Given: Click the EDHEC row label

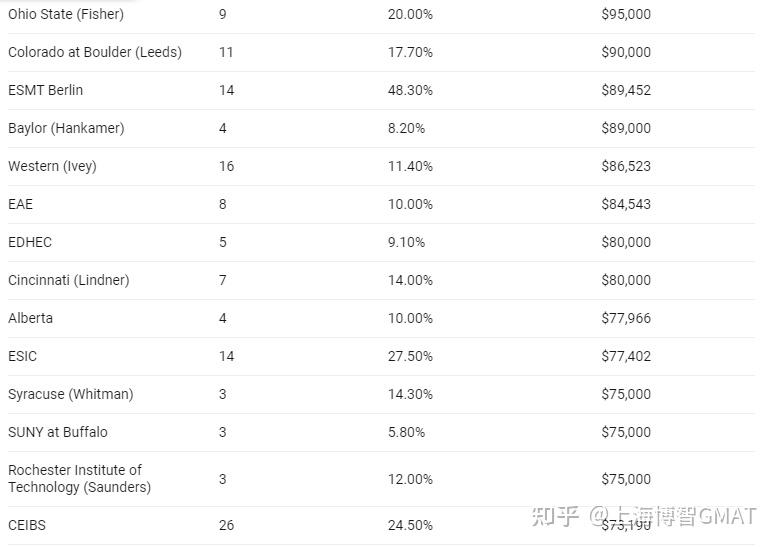Looking at the screenshot, I should tap(30, 242).
